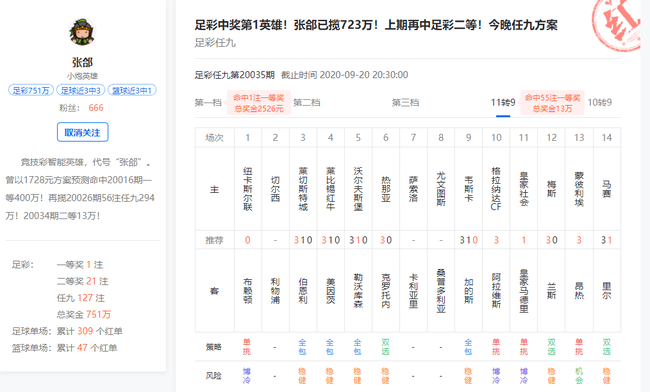Viewport: 650px width, 392px height.
Task: Switch to the 第一档 tab
Action: click(x=208, y=102)
